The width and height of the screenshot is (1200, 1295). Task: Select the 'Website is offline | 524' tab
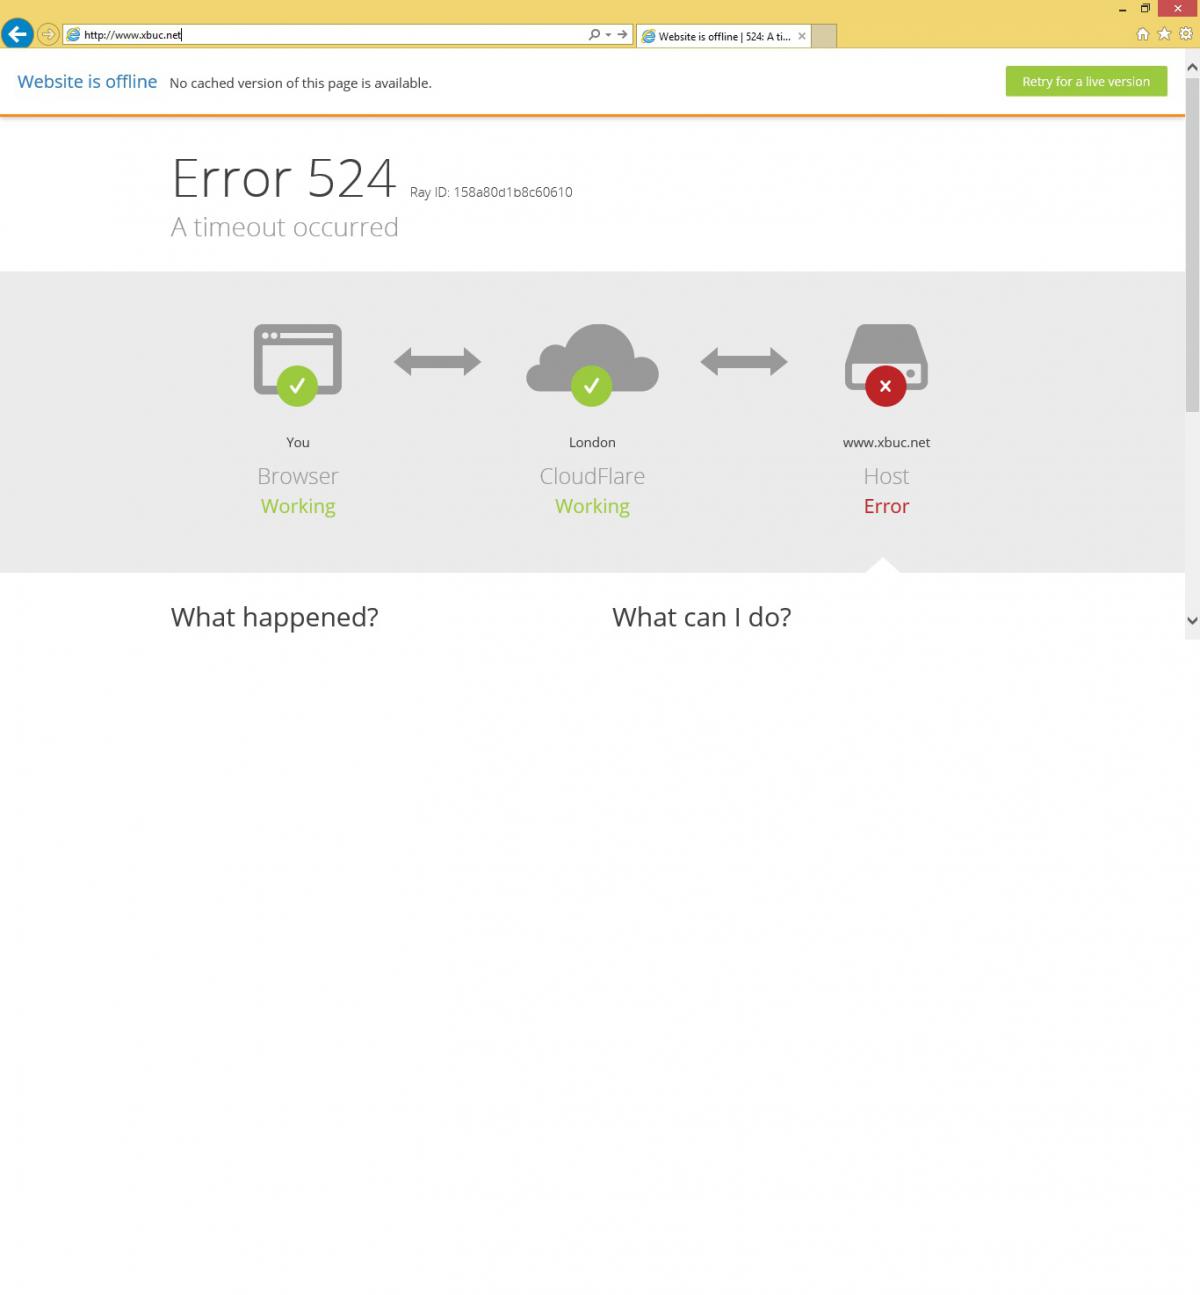[717, 36]
